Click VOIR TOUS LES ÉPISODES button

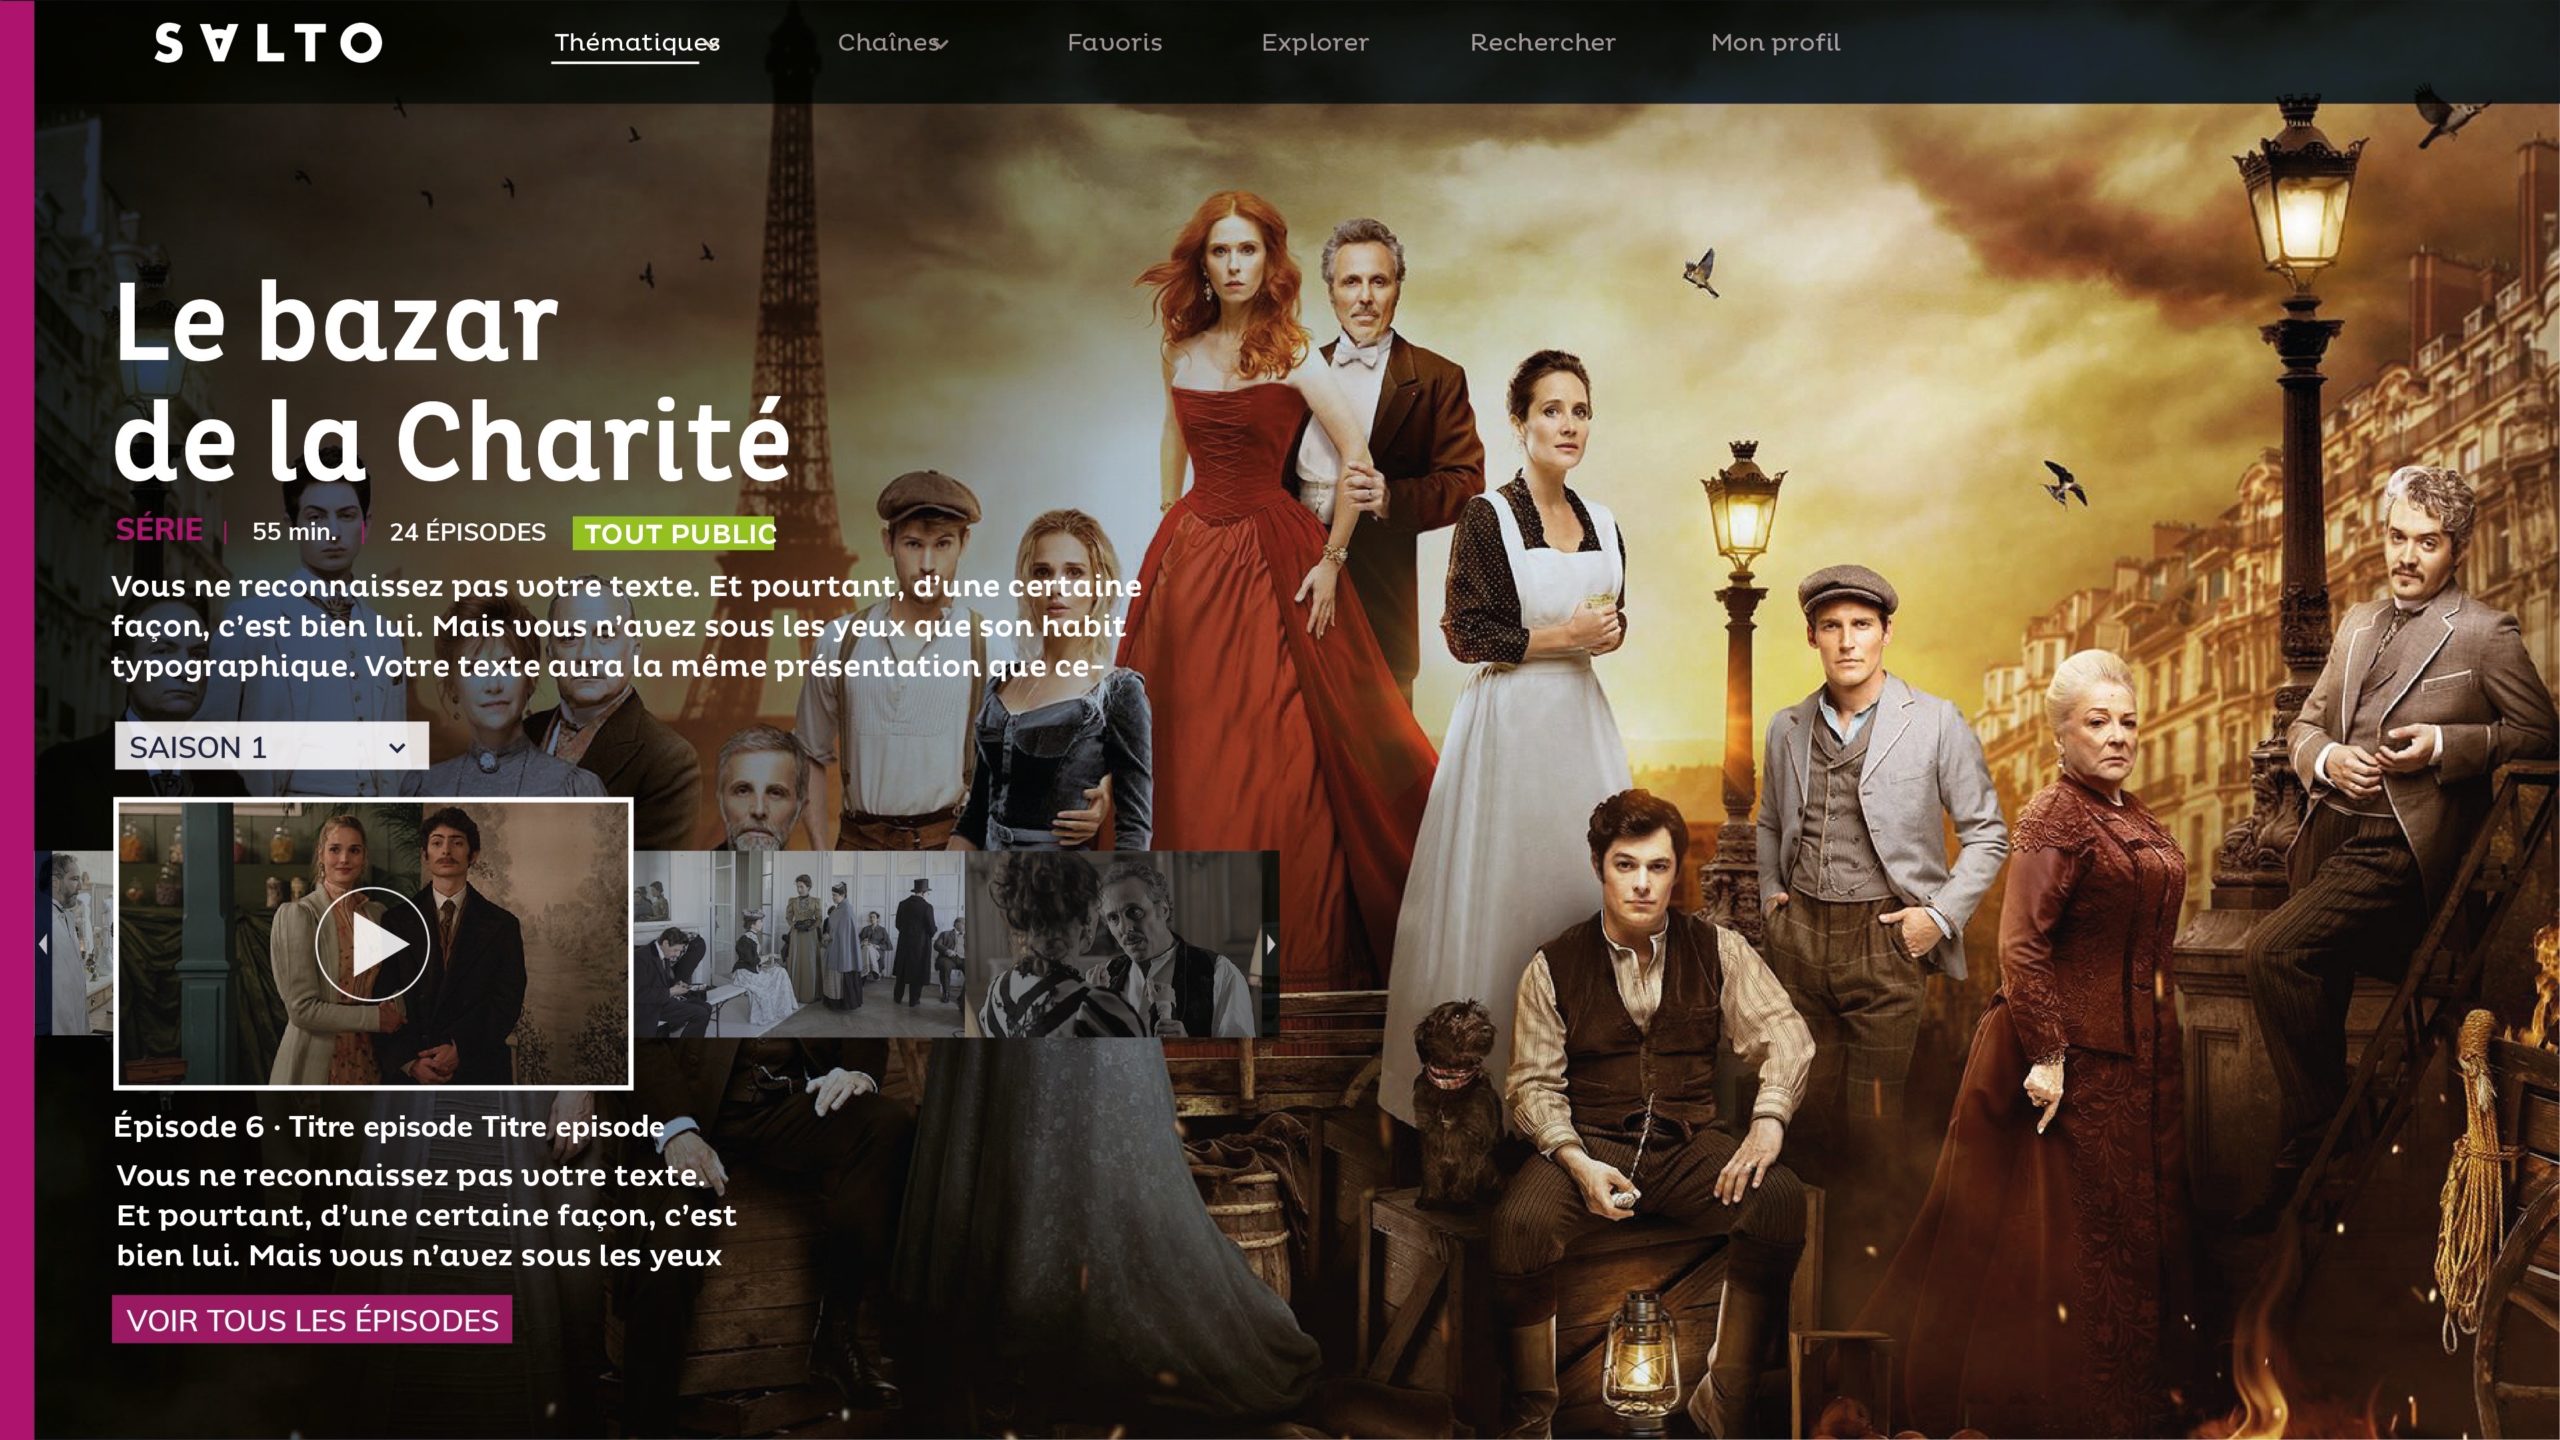(312, 1320)
